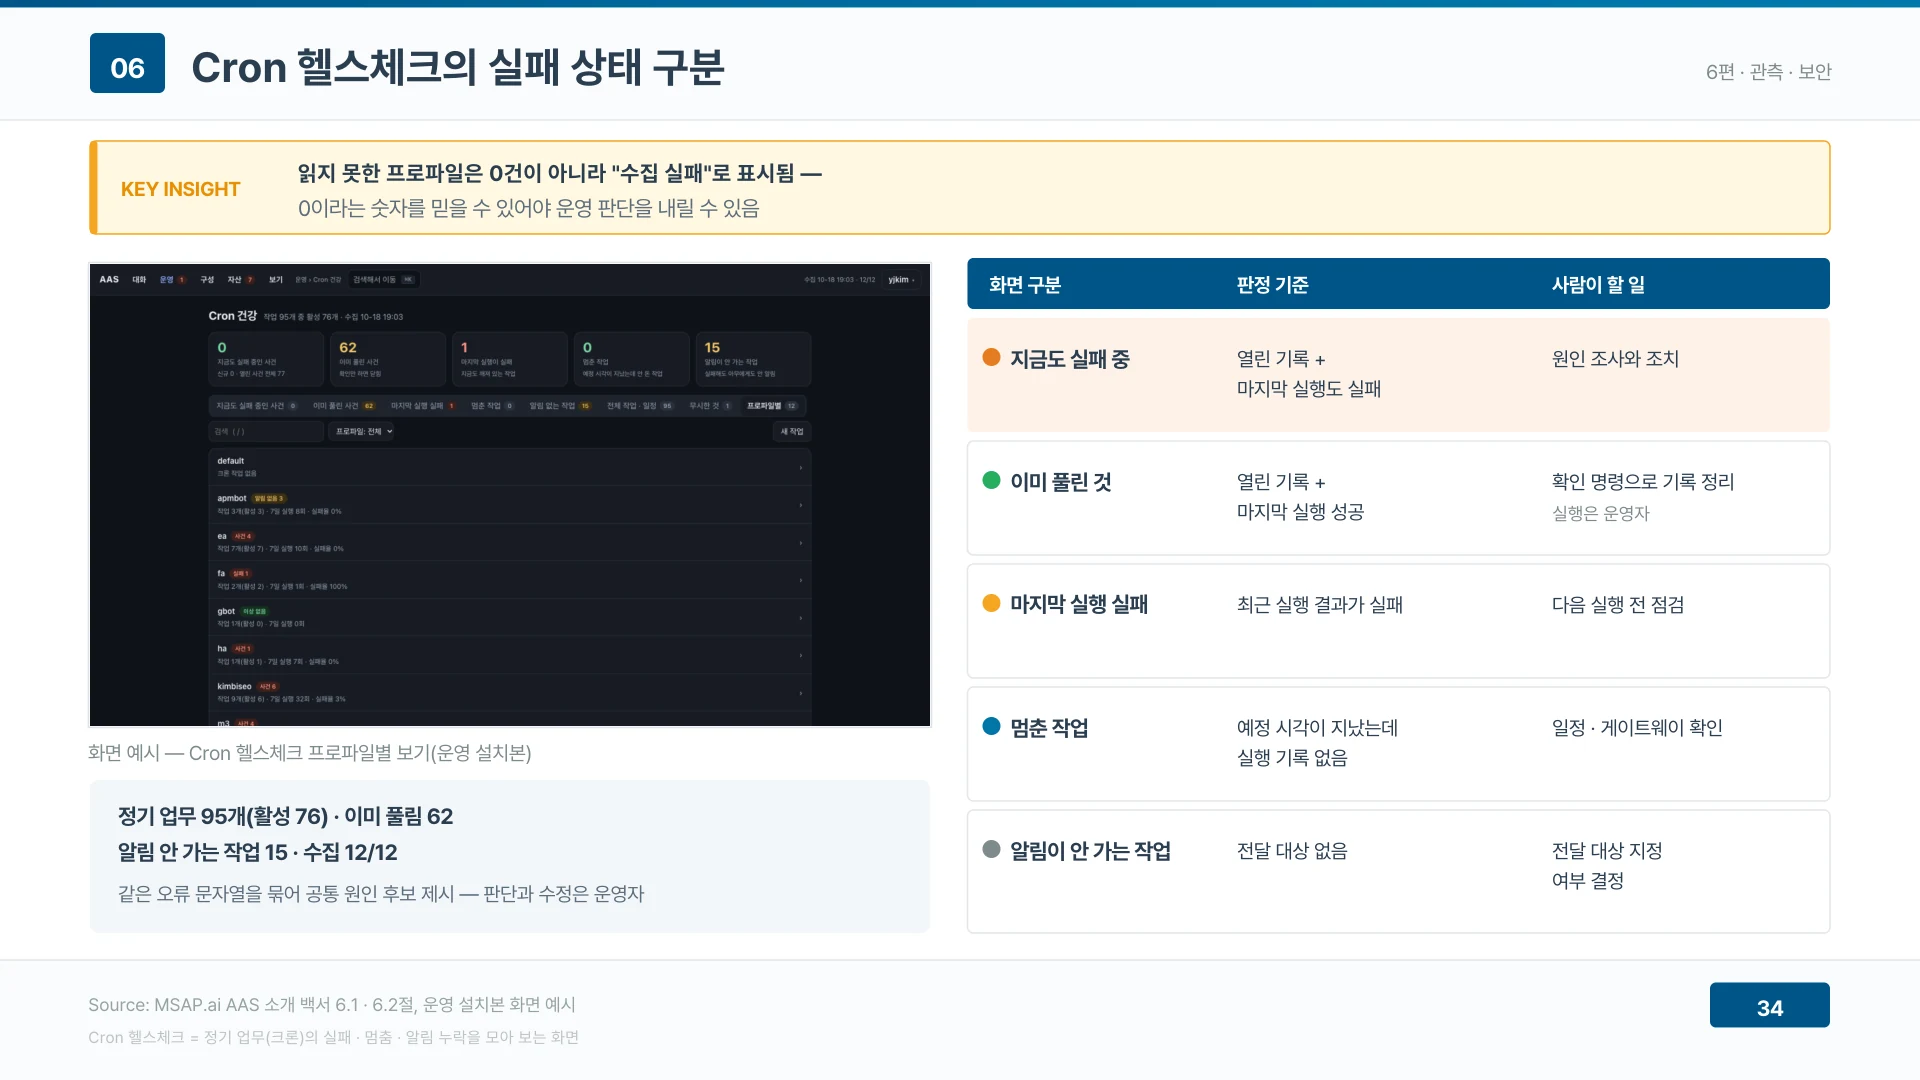Click the apmbot 알림 없음 3 badge
1920x1080 pixels.
pyautogui.click(x=269, y=498)
